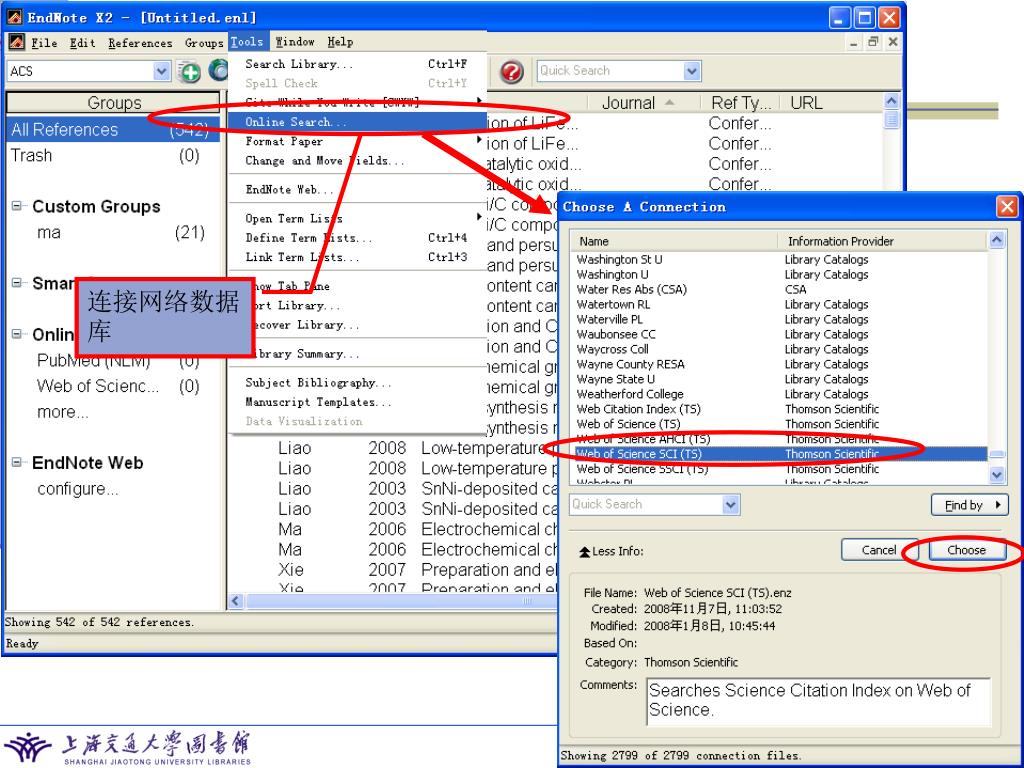Click more... under Online Search

(x=63, y=412)
